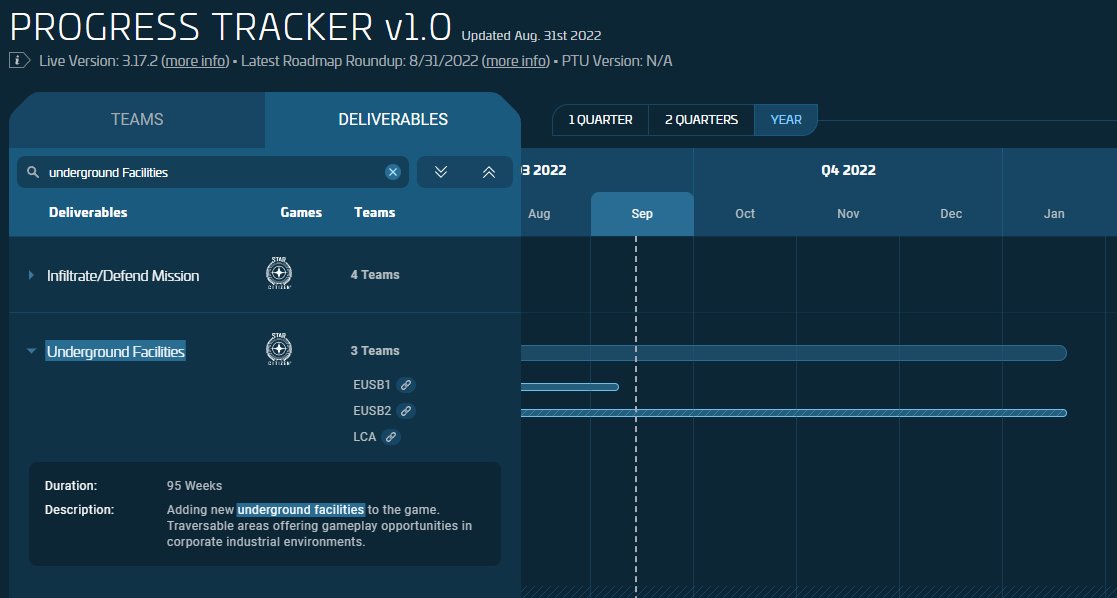Open the EUSB1 team link icon
Screen dimensions: 1117x598
click(x=405, y=385)
